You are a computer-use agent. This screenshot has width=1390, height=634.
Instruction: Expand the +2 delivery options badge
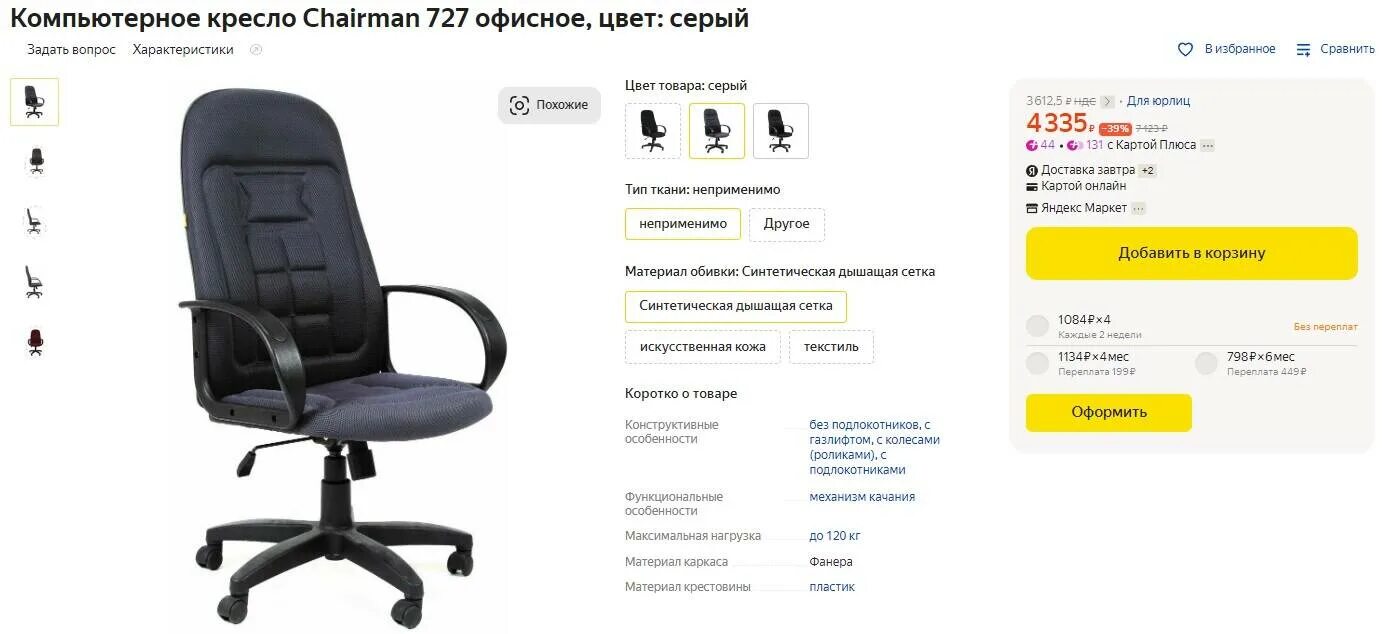pos(1148,170)
